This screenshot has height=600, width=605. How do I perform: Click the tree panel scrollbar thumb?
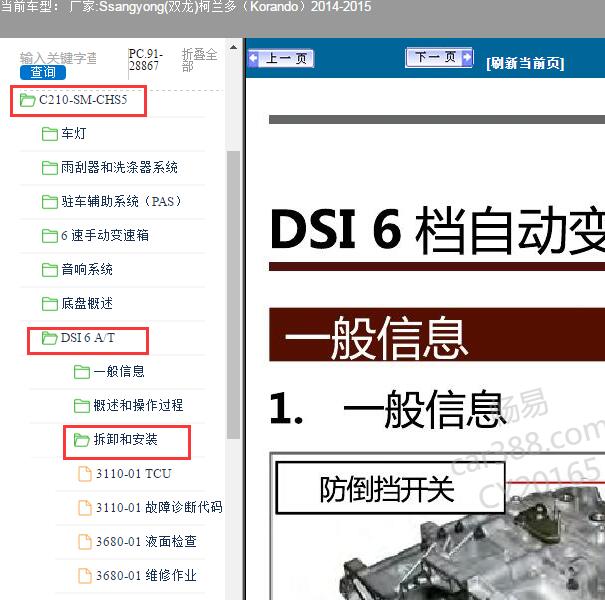(233, 295)
